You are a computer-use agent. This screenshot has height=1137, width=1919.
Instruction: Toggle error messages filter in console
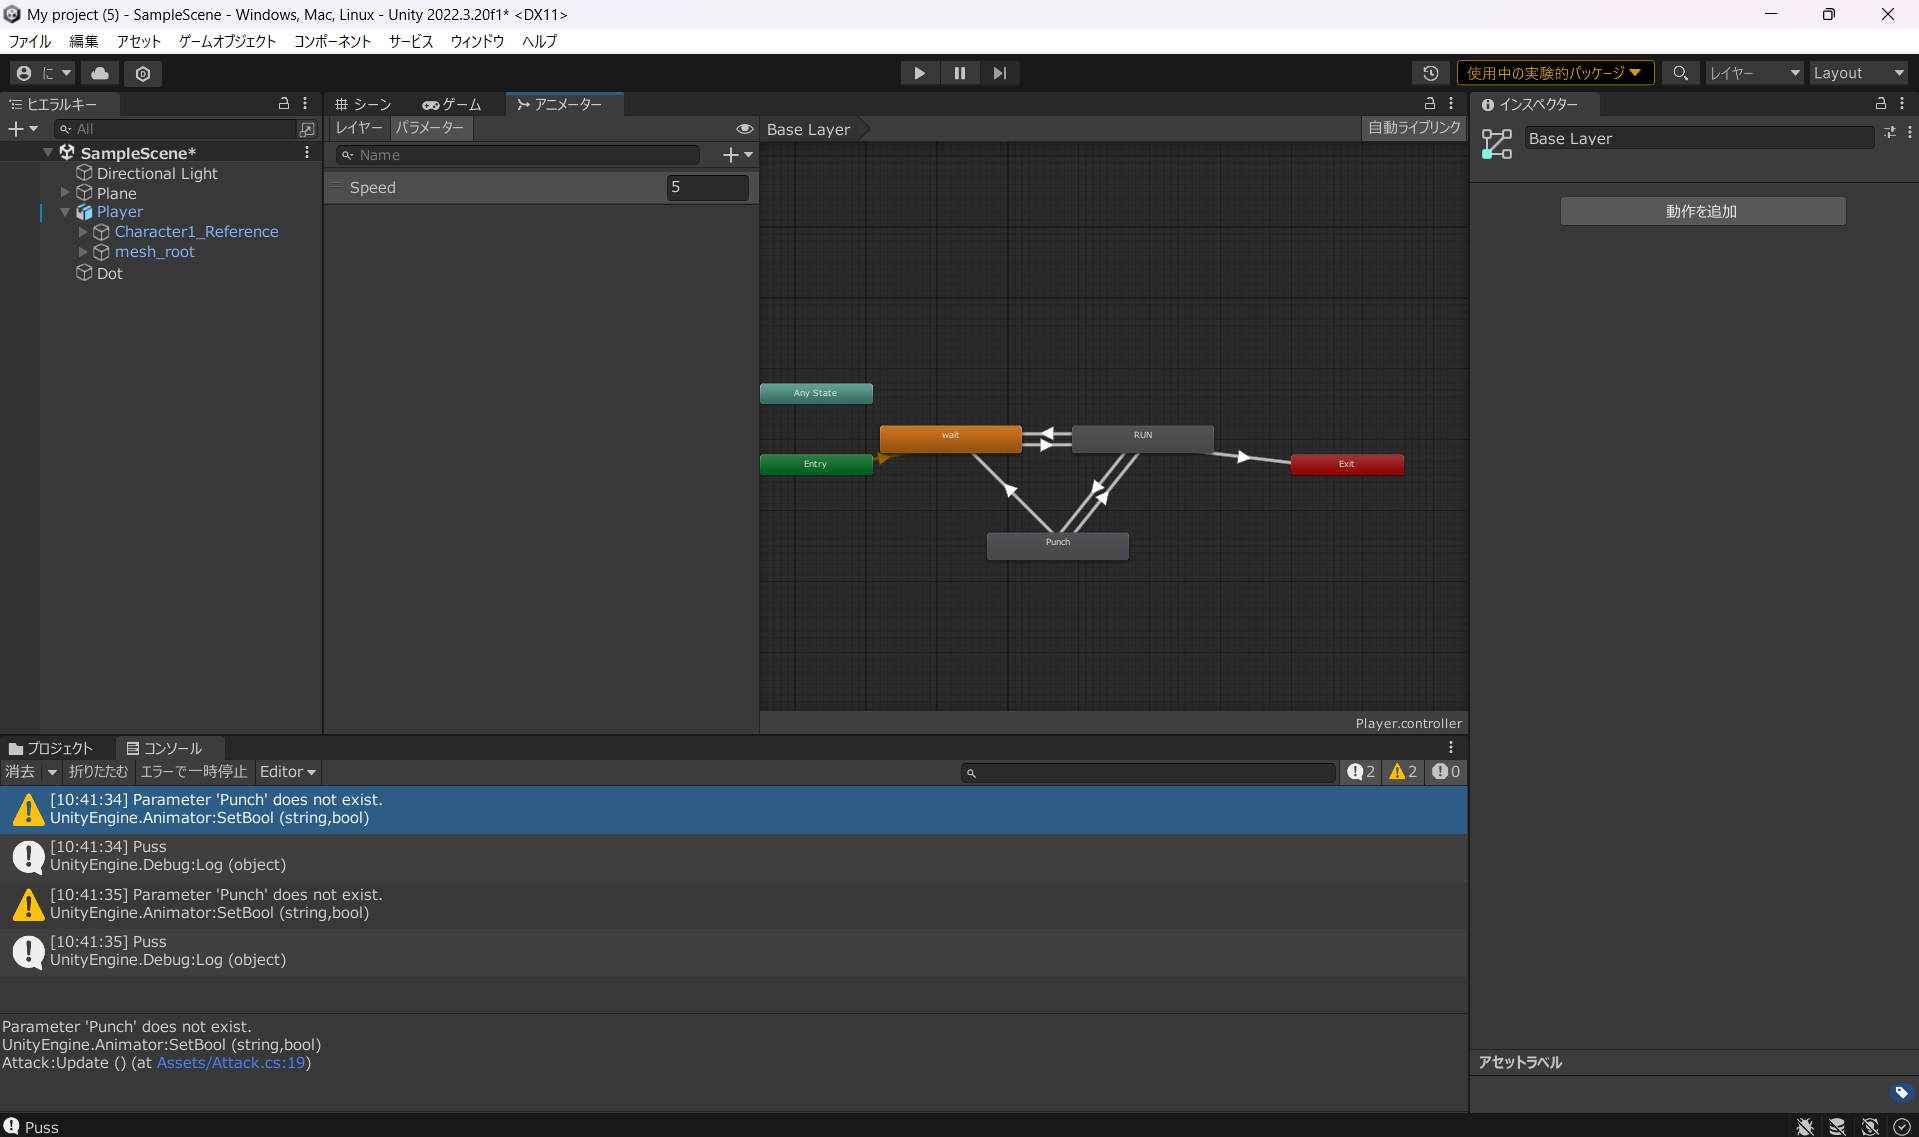coord(1445,772)
